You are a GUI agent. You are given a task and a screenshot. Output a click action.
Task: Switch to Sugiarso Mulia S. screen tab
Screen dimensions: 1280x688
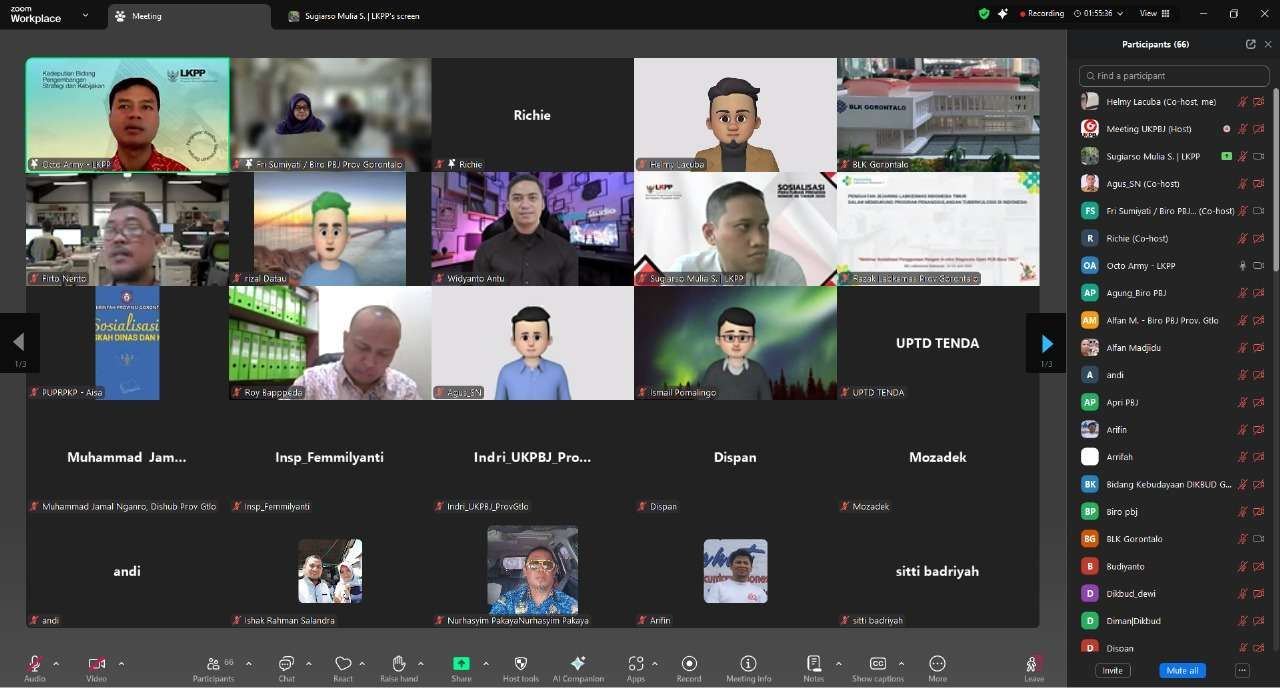(x=360, y=16)
